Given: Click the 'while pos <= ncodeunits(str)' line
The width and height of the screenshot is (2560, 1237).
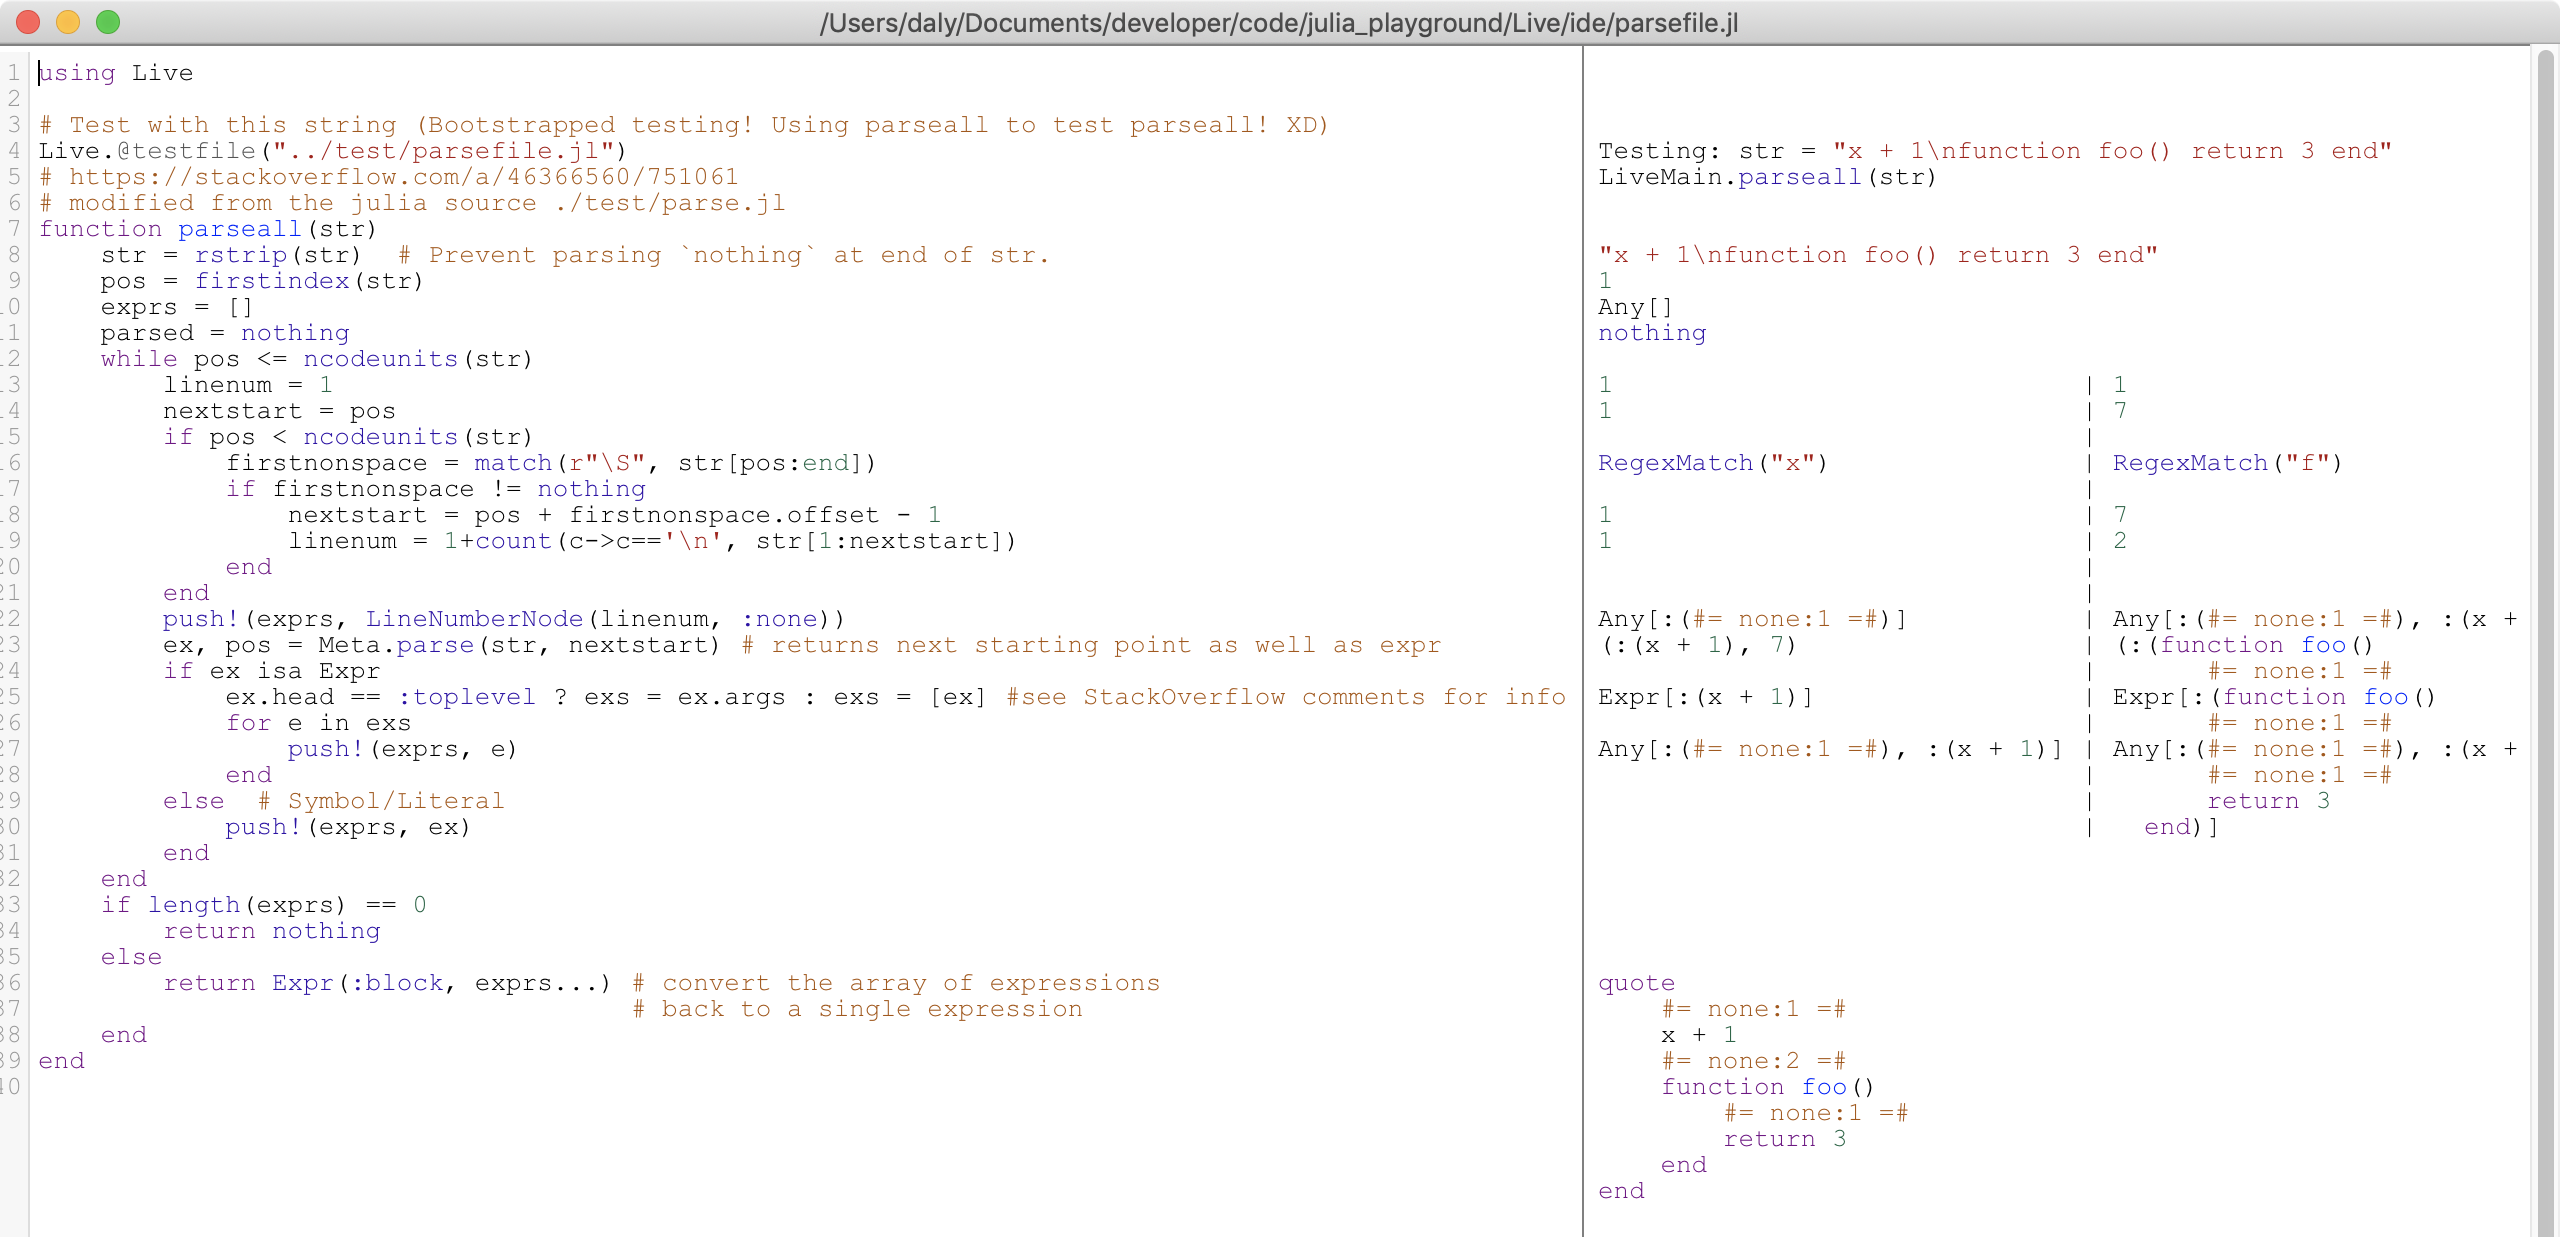Looking at the screenshot, I should click(x=316, y=359).
